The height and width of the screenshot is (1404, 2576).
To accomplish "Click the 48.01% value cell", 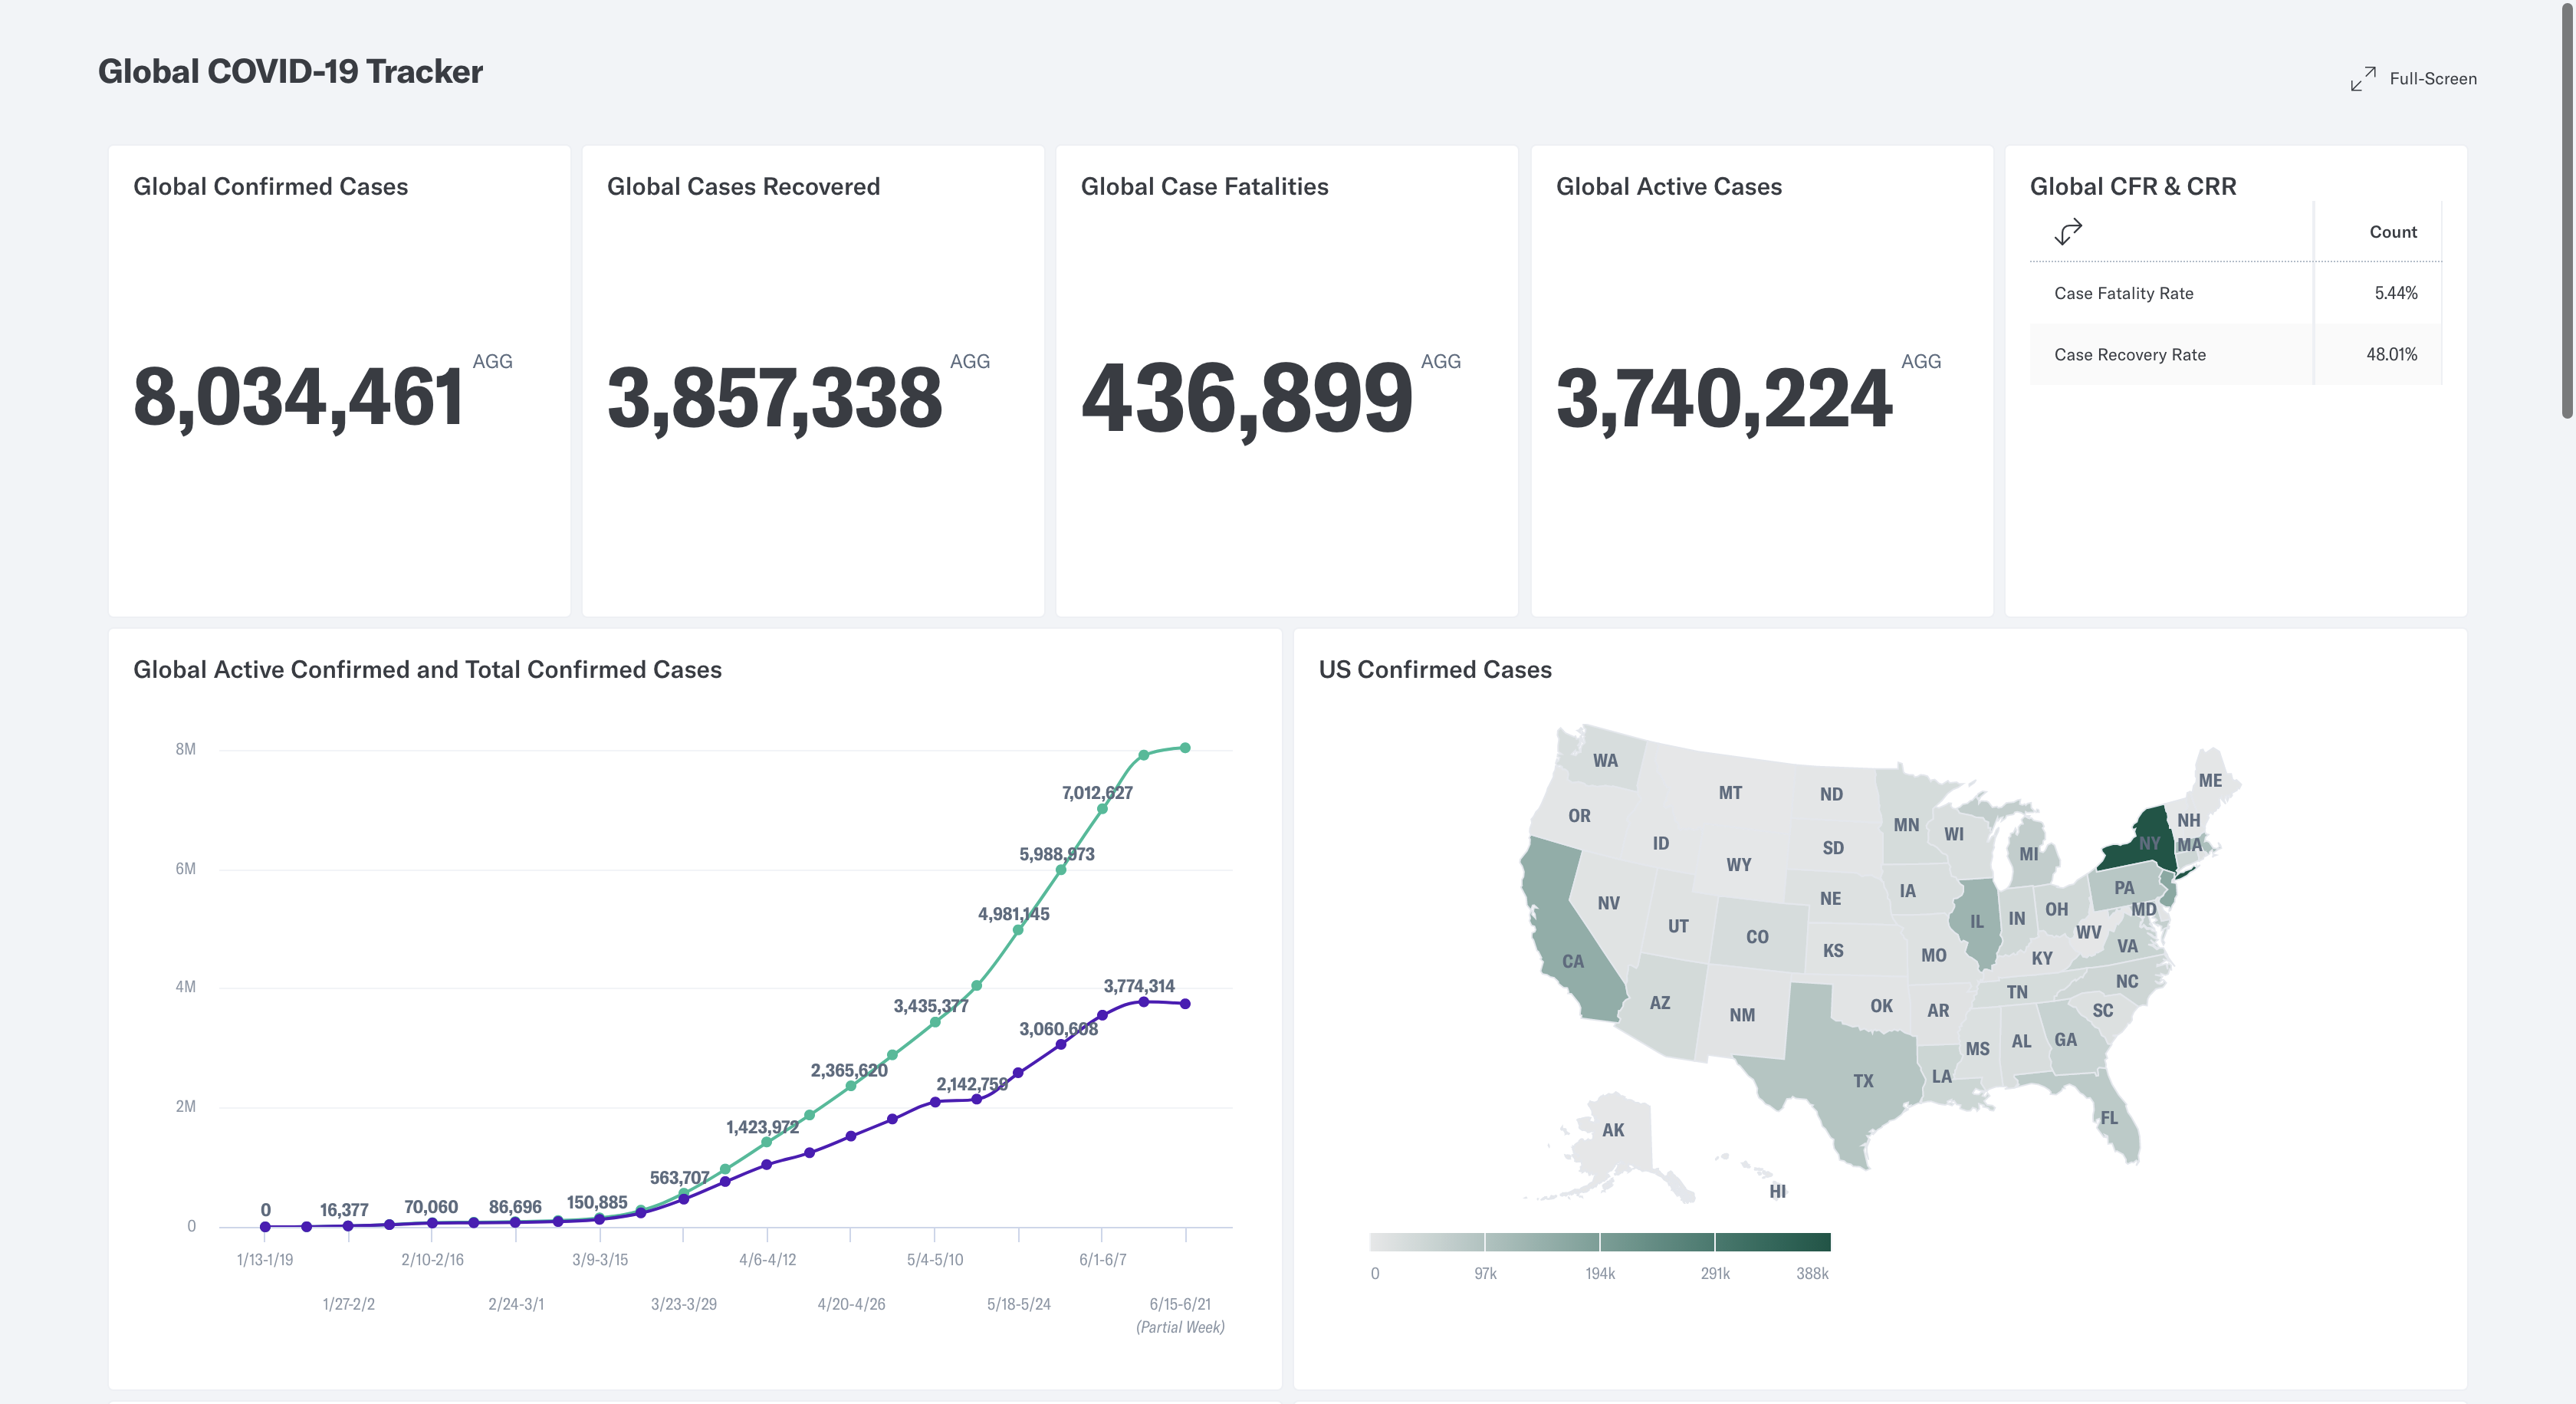I will [2391, 354].
